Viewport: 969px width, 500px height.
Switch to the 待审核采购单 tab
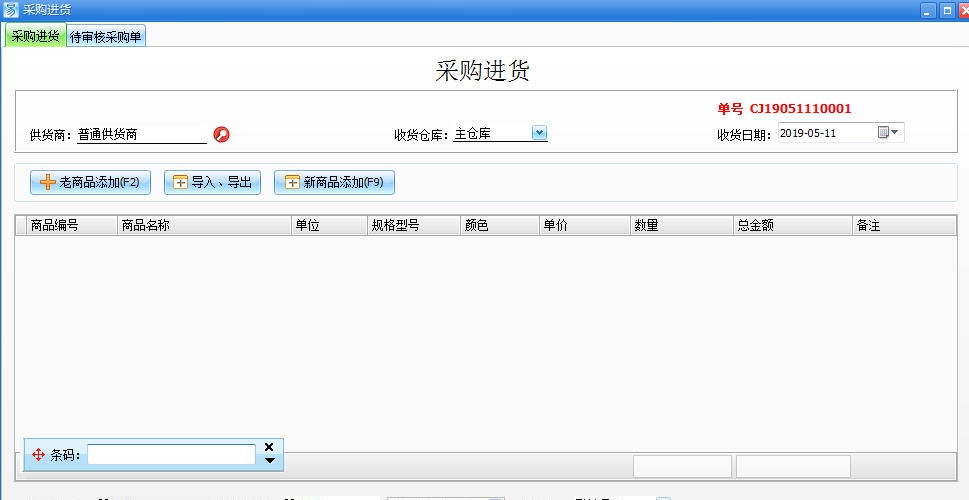pyautogui.click(x=106, y=37)
